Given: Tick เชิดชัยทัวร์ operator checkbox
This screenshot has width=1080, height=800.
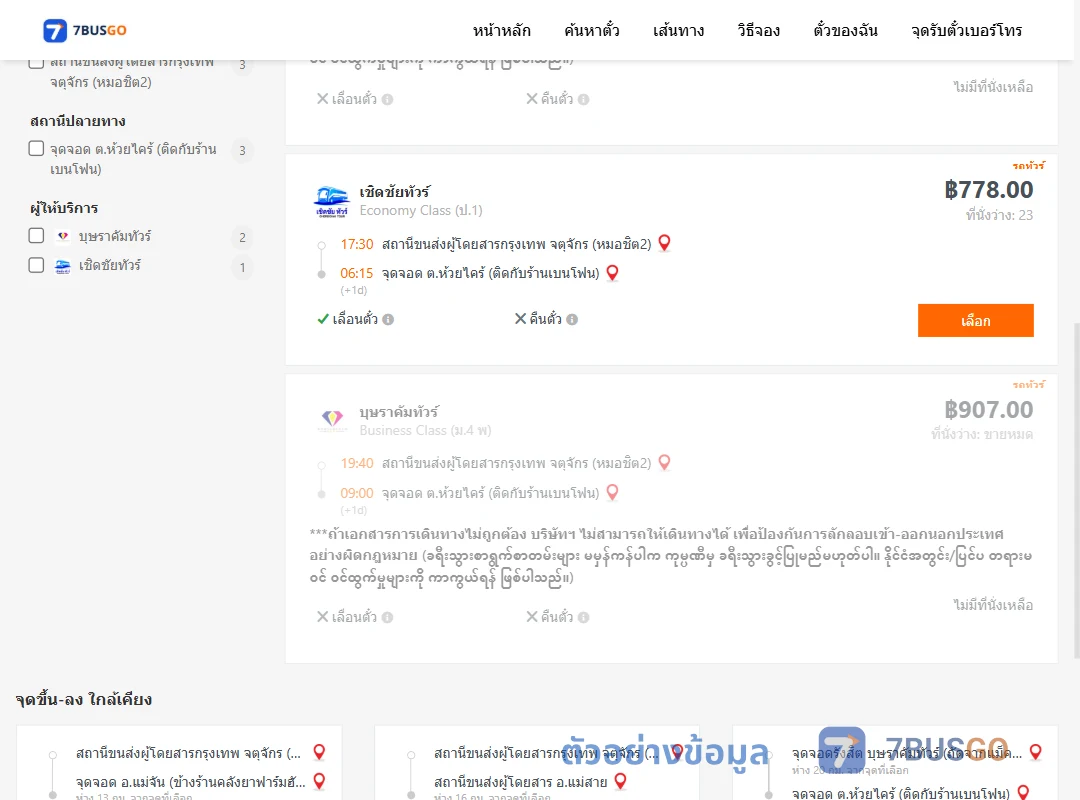Looking at the screenshot, I should click(37, 265).
